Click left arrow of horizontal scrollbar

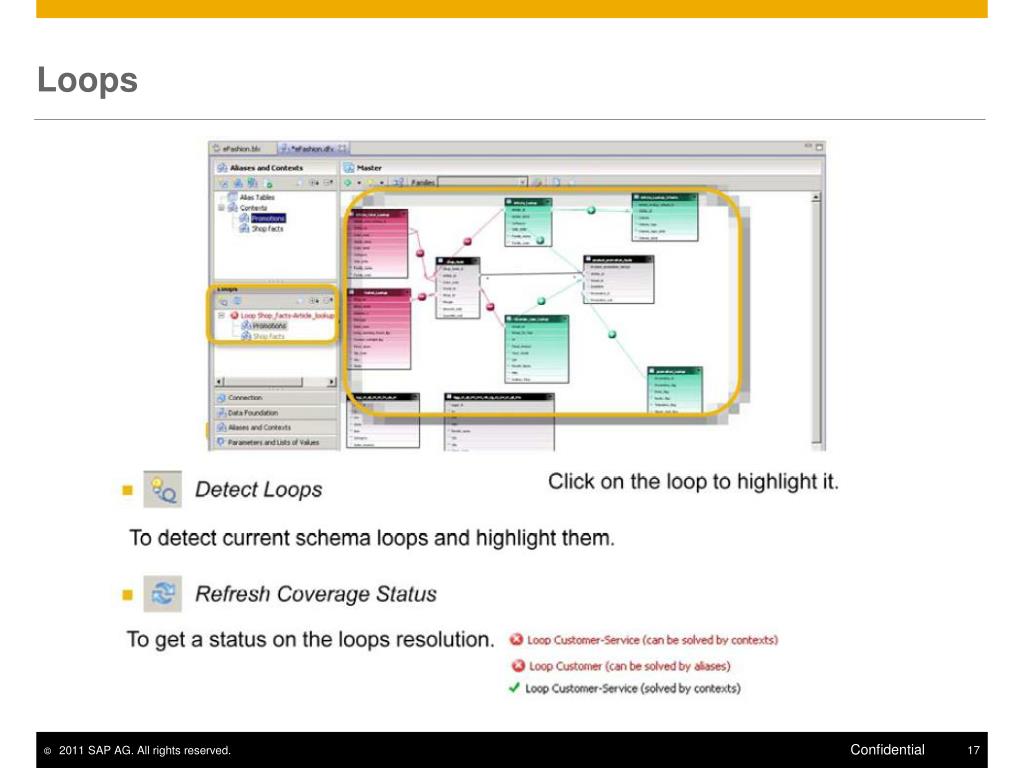click(x=219, y=381)
